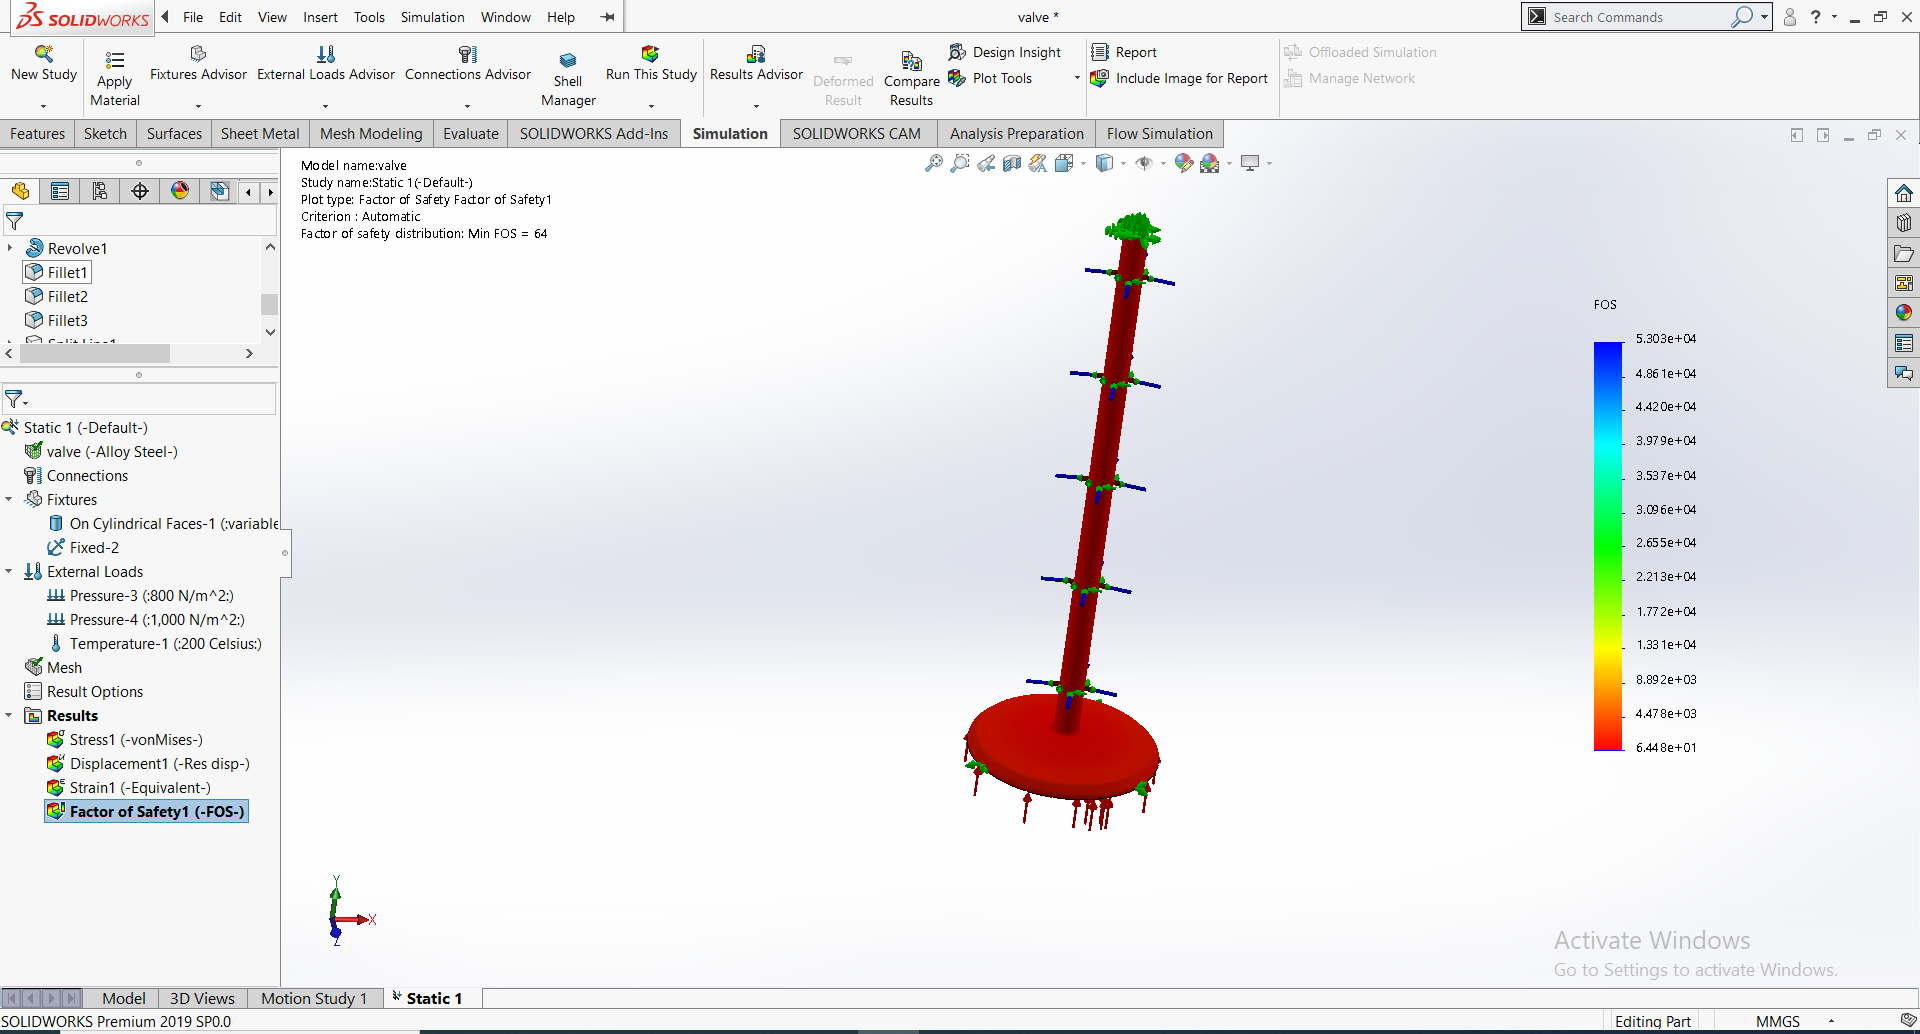1920x1034 pixels.
Task: Click feature tree horizontal scrollbar
Action: pyautogui.click(x=95, y=353)
